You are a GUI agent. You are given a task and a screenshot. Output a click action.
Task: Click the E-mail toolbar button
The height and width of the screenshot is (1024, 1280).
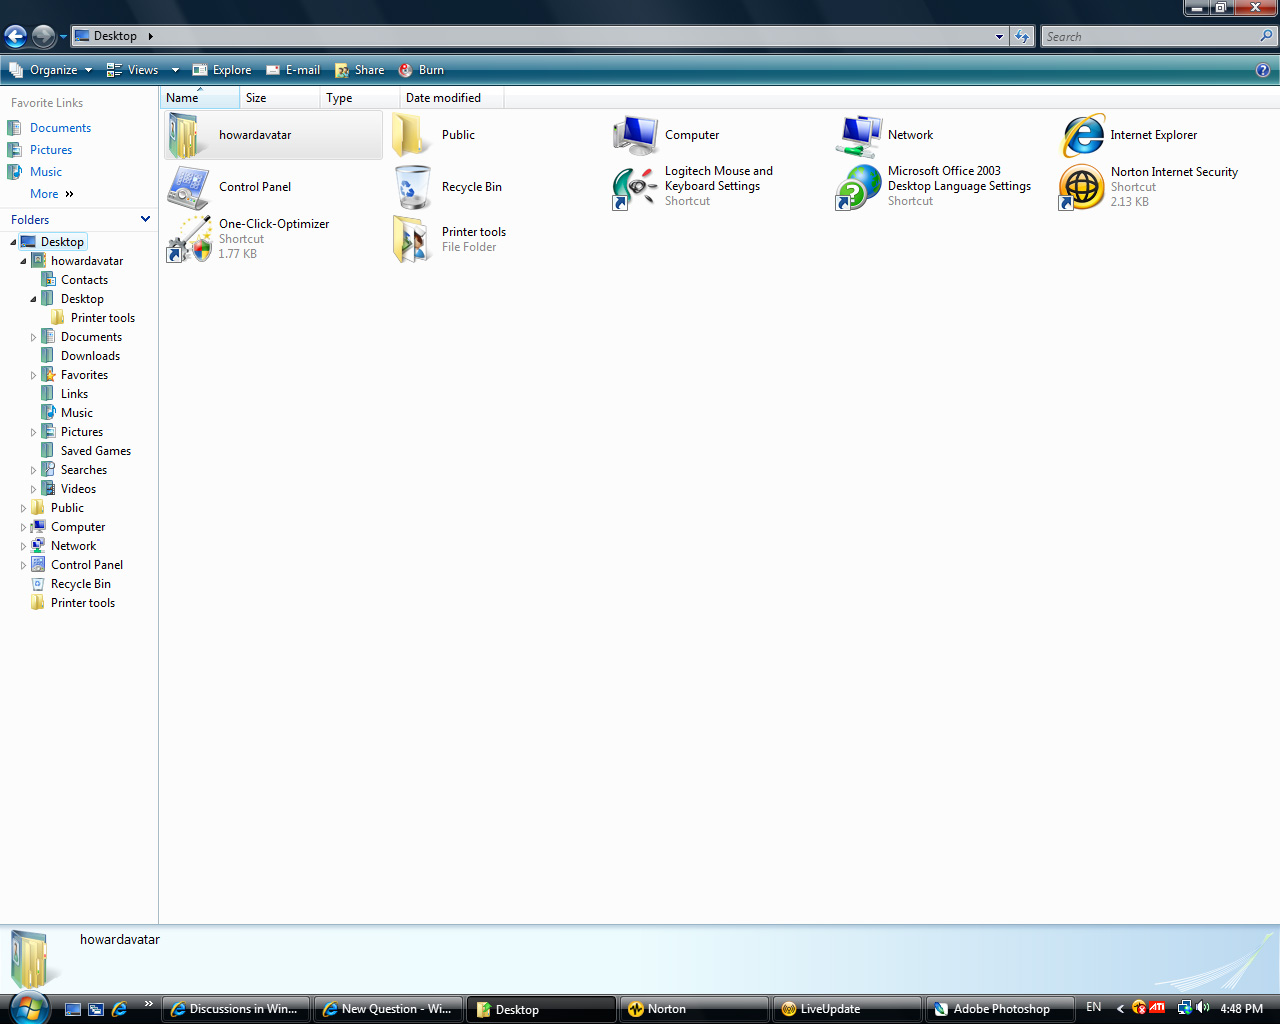292,70
